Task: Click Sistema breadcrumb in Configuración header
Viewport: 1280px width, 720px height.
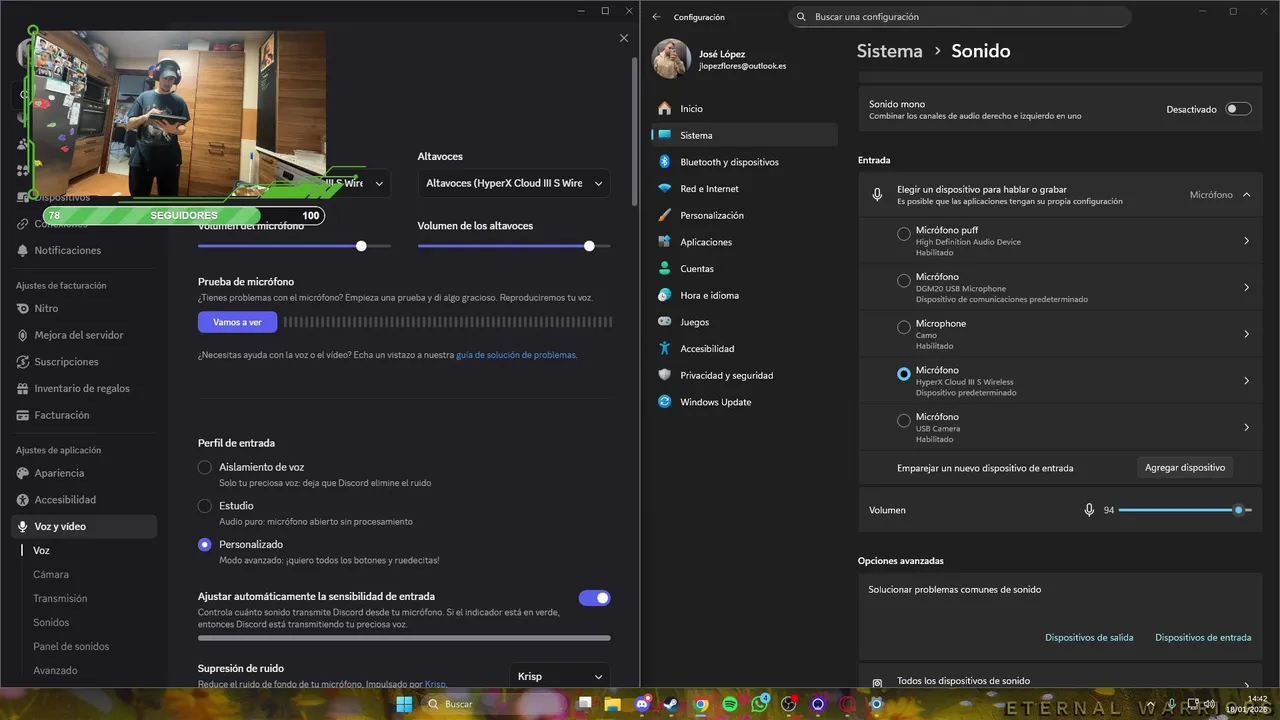Action: coord(889,51)
